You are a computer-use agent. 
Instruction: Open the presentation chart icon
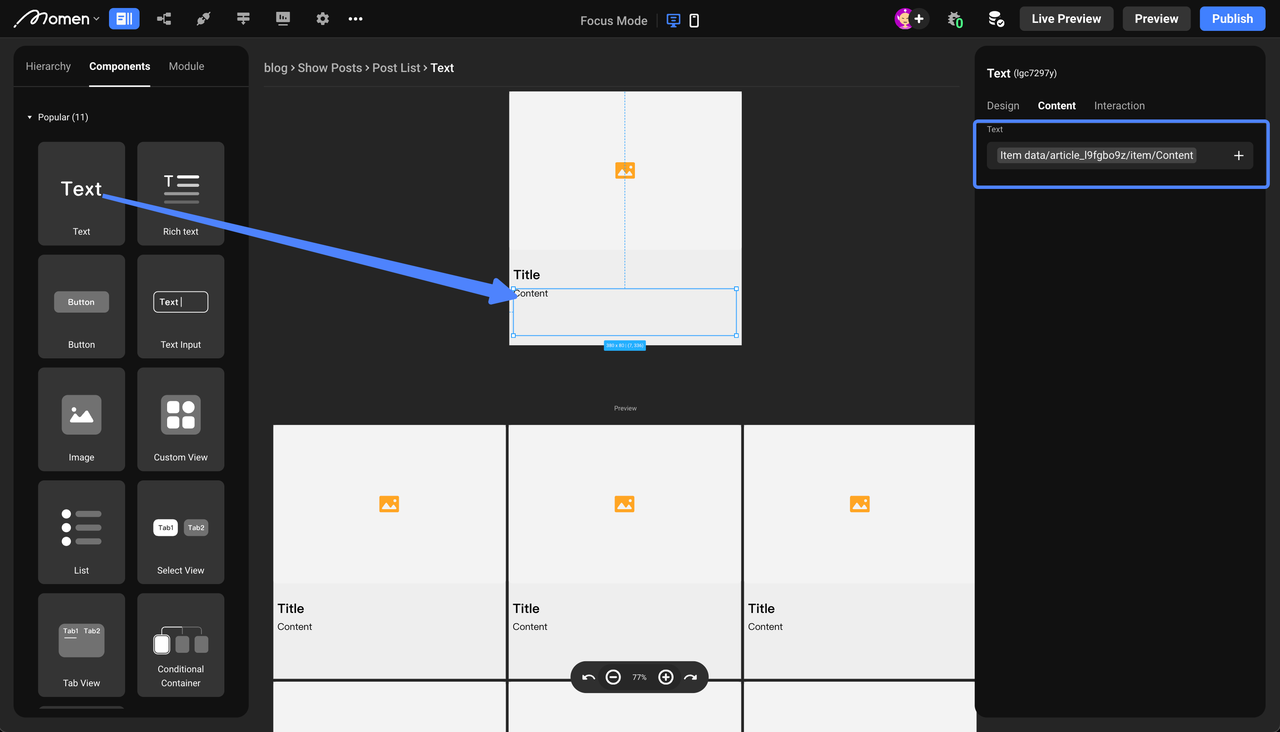click(x=283, y=19)
